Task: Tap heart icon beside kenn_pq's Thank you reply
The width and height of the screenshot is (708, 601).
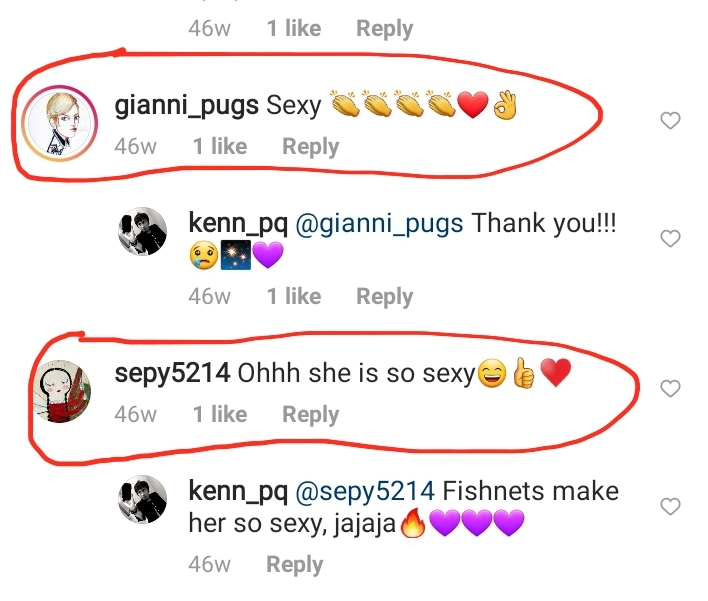Action: tap(672, 238)
